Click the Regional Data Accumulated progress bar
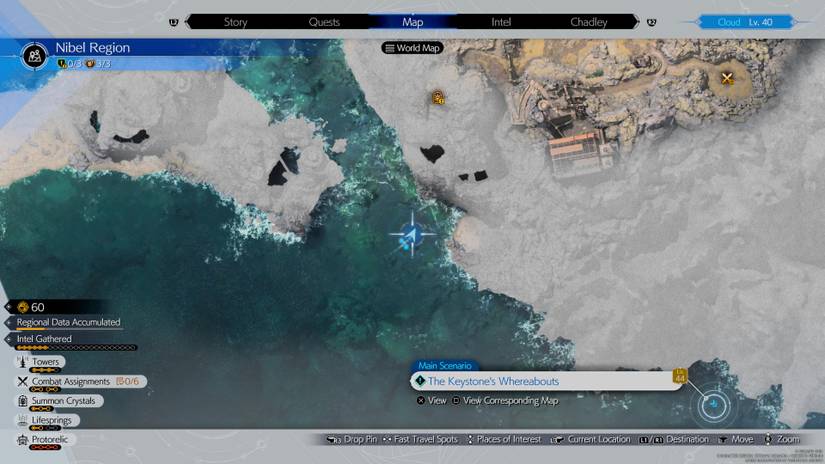Viewport: 825px width, 464px height. [68, 323]
